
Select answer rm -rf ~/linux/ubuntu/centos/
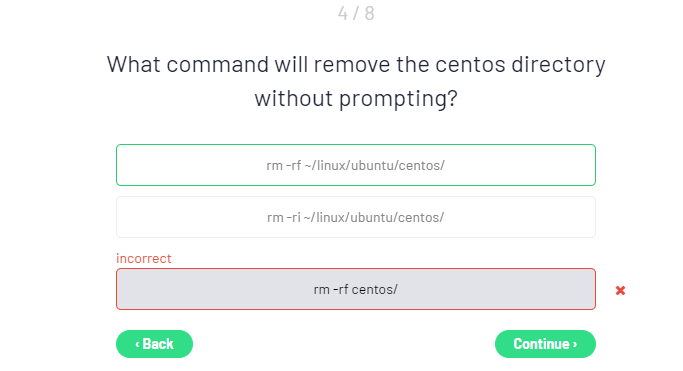point(355,165)
